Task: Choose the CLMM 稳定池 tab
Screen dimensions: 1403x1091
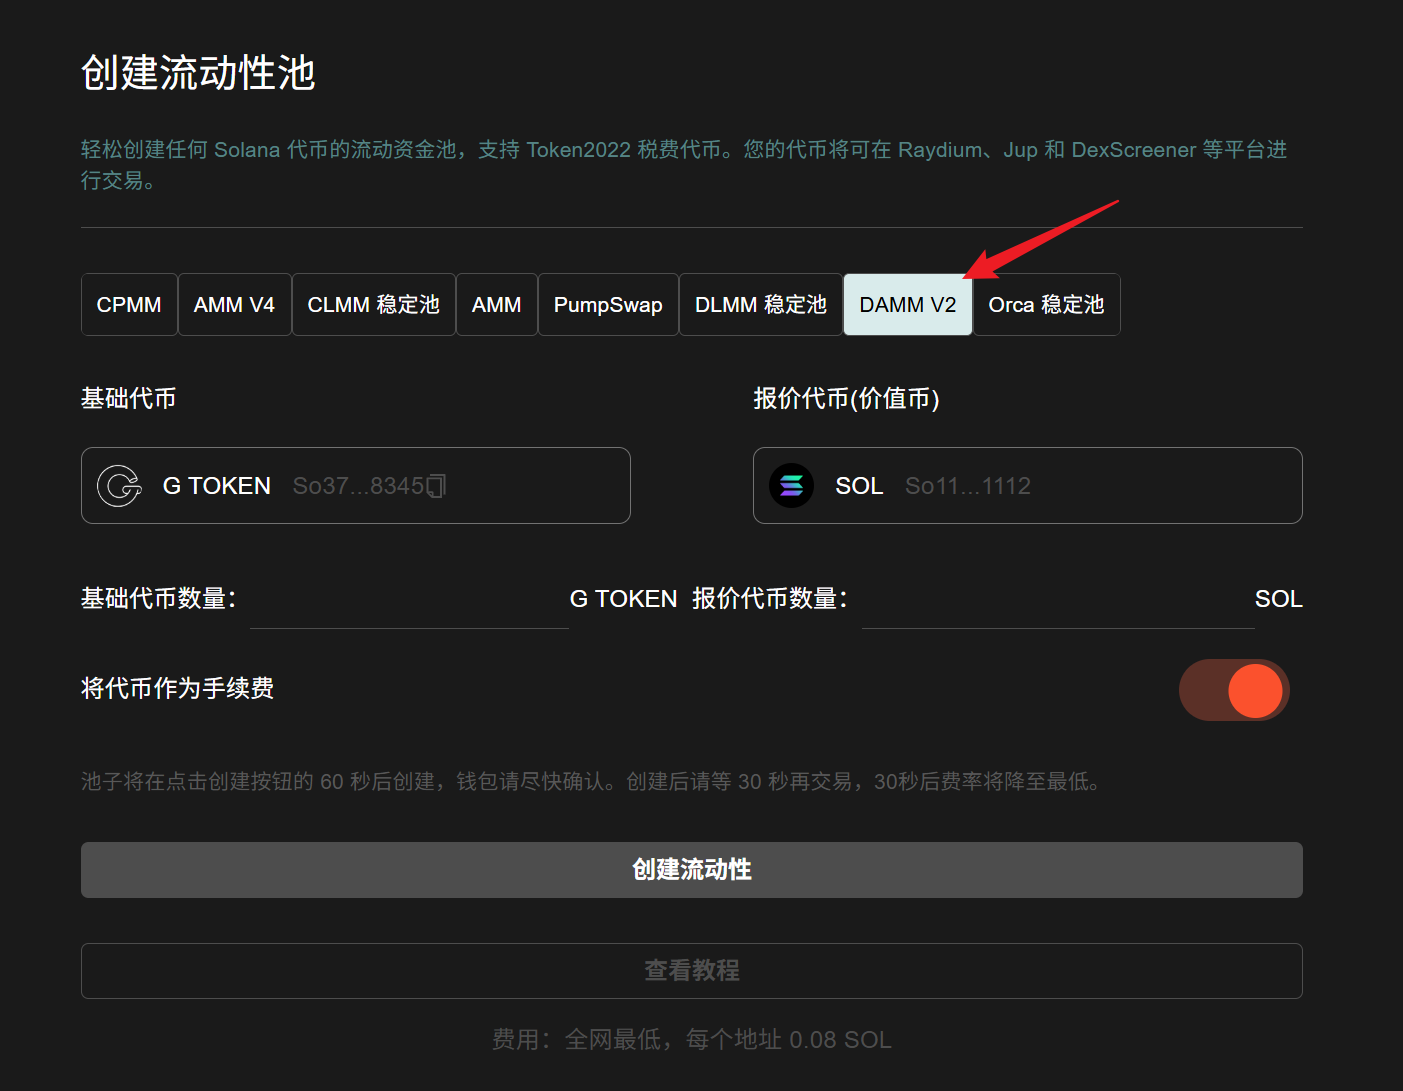Action: point(373,305)
